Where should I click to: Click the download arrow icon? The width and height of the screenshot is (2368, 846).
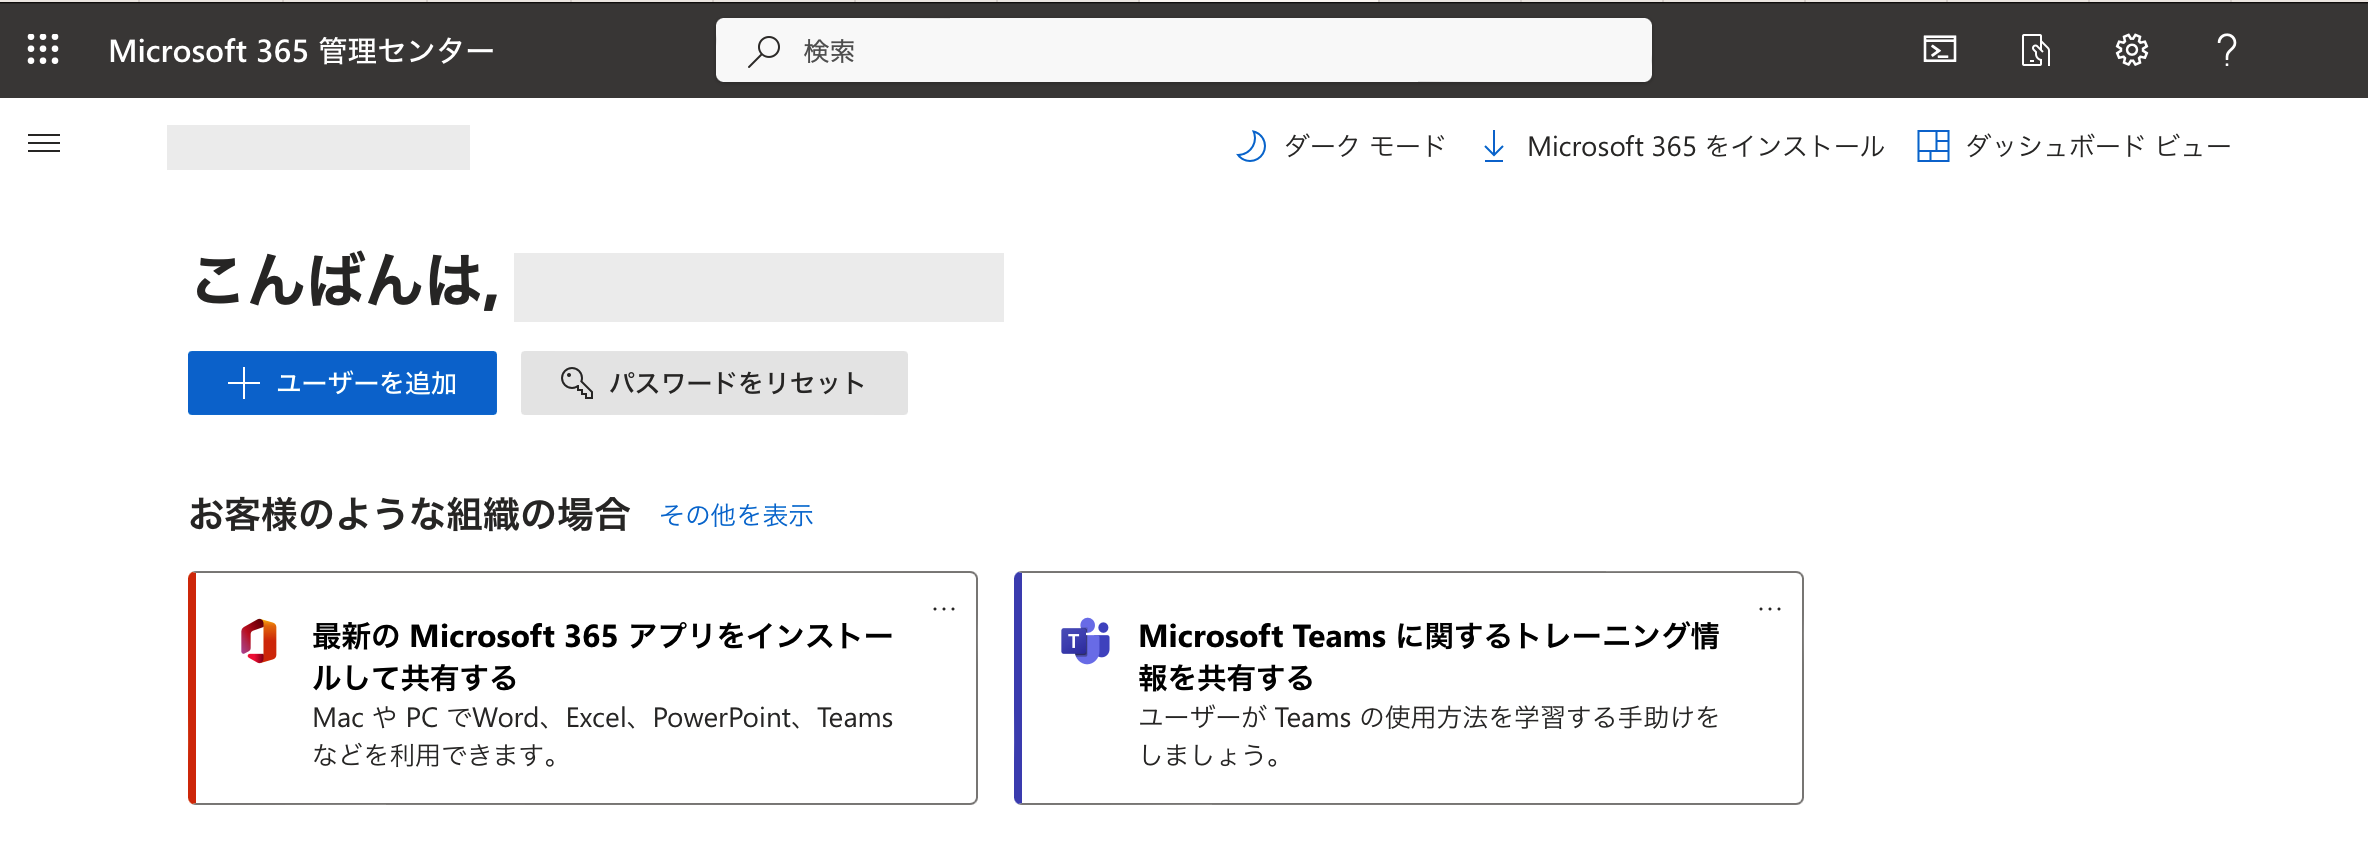click(x=1494, y=146)
